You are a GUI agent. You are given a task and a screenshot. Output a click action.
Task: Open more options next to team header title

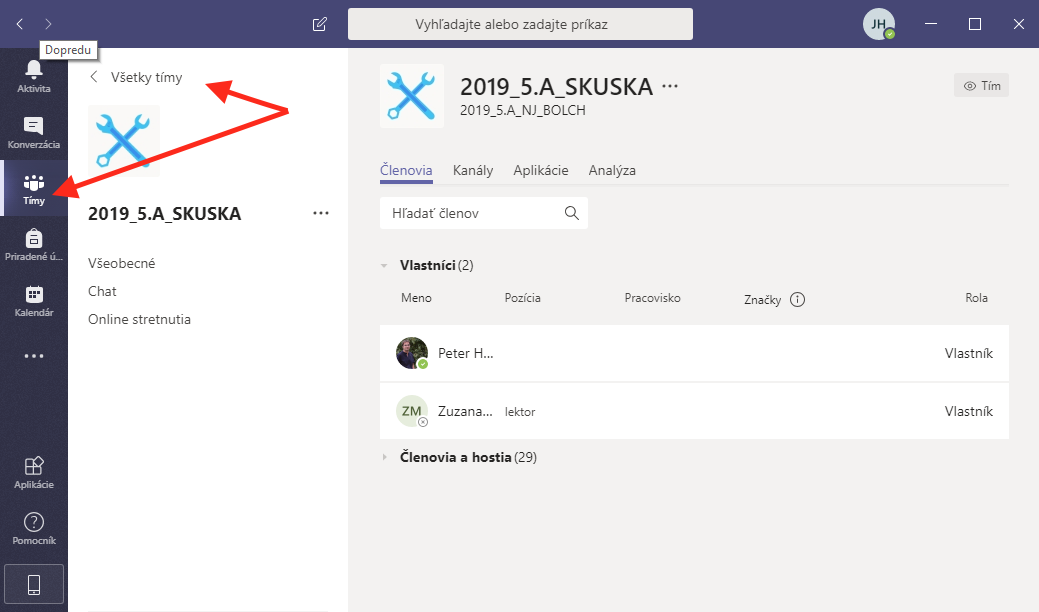coord(670,87)
